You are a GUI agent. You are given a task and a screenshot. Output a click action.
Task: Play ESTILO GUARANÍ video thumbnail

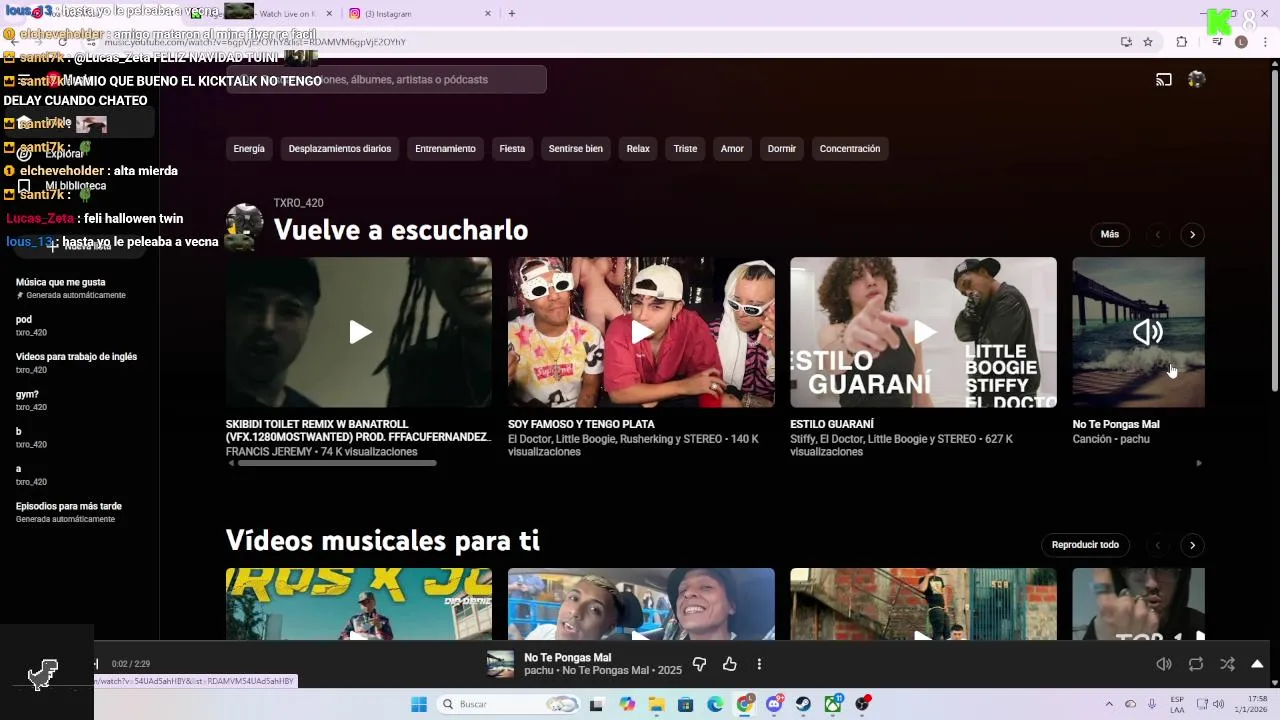(923, 332)
